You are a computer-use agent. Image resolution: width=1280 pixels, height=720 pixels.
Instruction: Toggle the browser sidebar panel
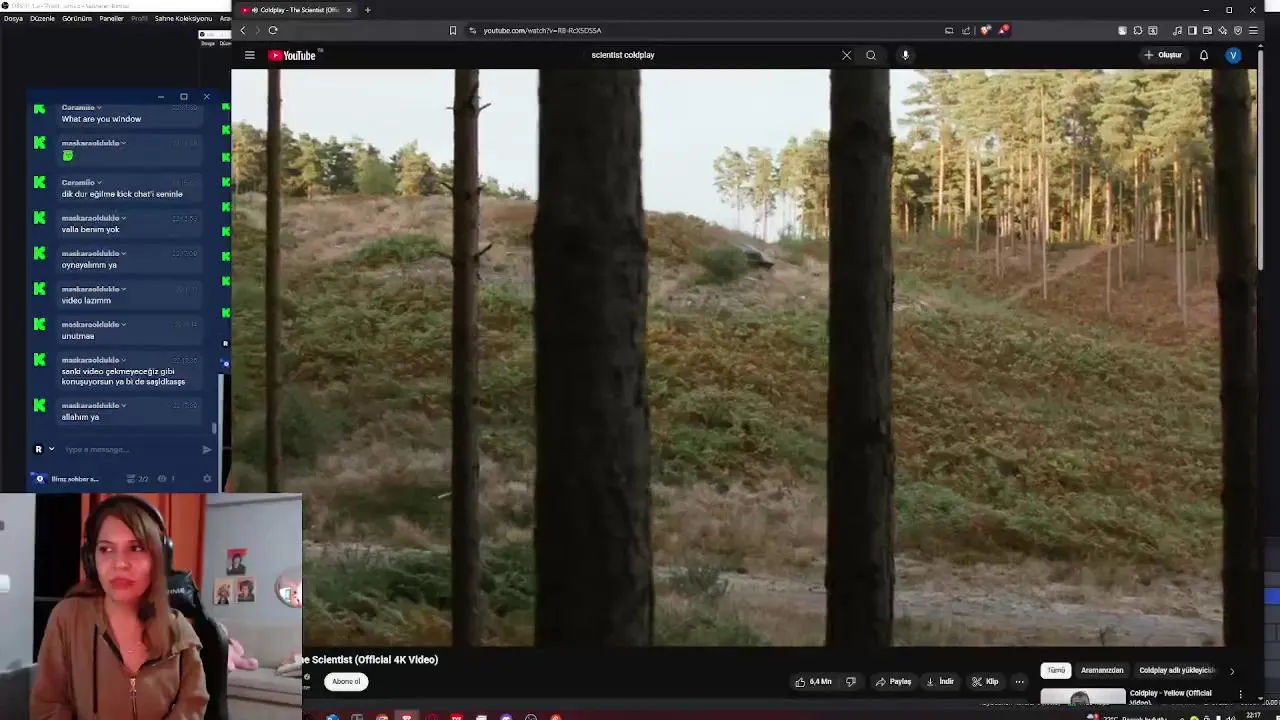[1192, 30]
